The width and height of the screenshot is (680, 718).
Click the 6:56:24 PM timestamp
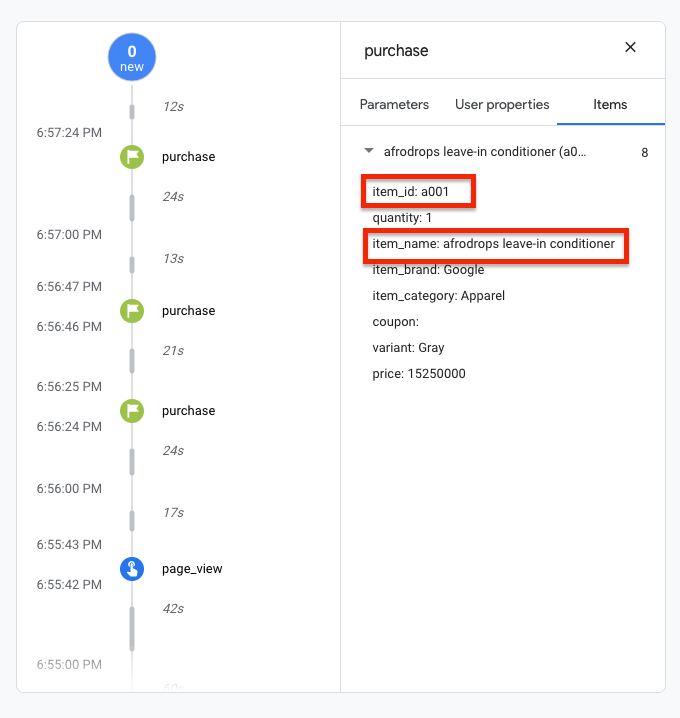click(x=69, y=426)
